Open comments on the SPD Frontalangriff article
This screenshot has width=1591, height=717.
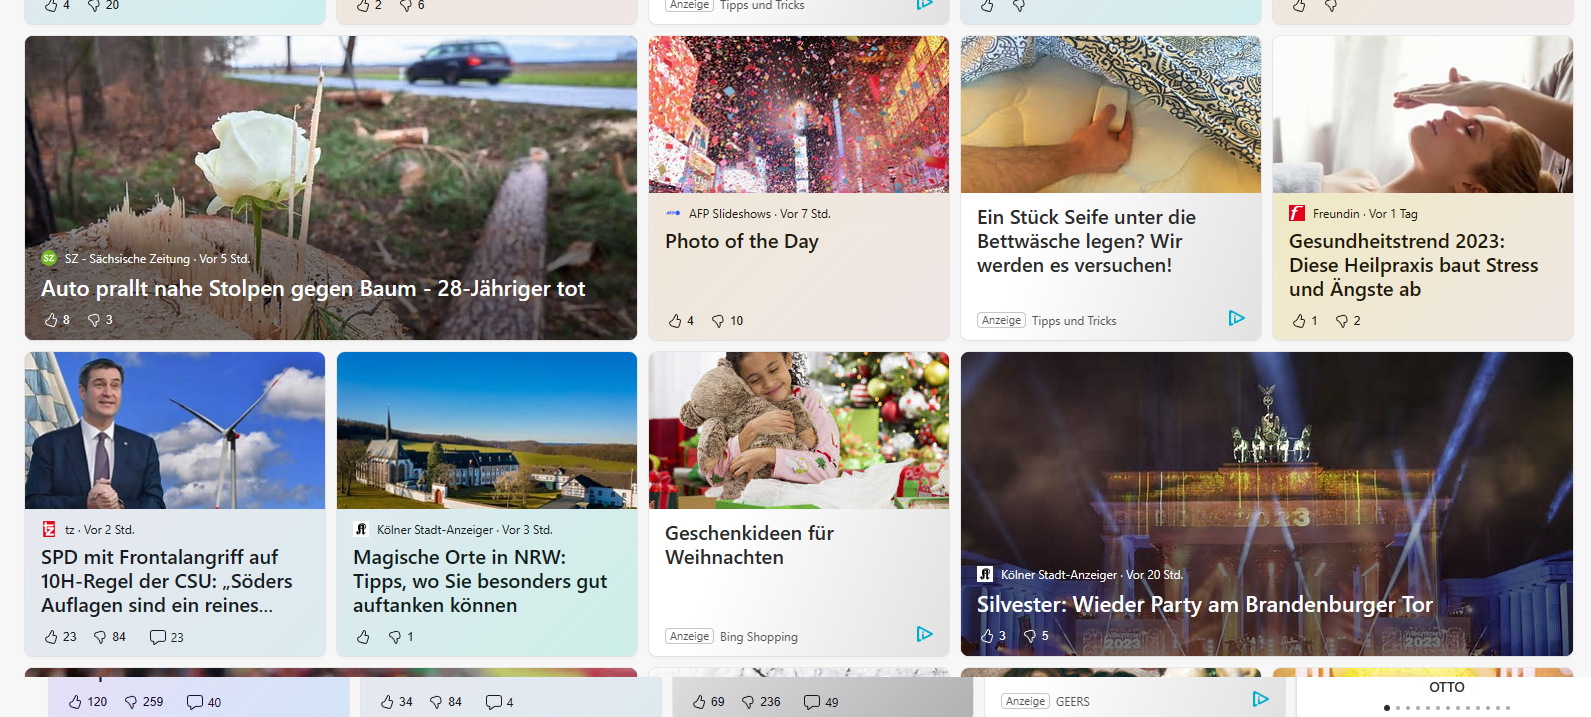(158, 637)
